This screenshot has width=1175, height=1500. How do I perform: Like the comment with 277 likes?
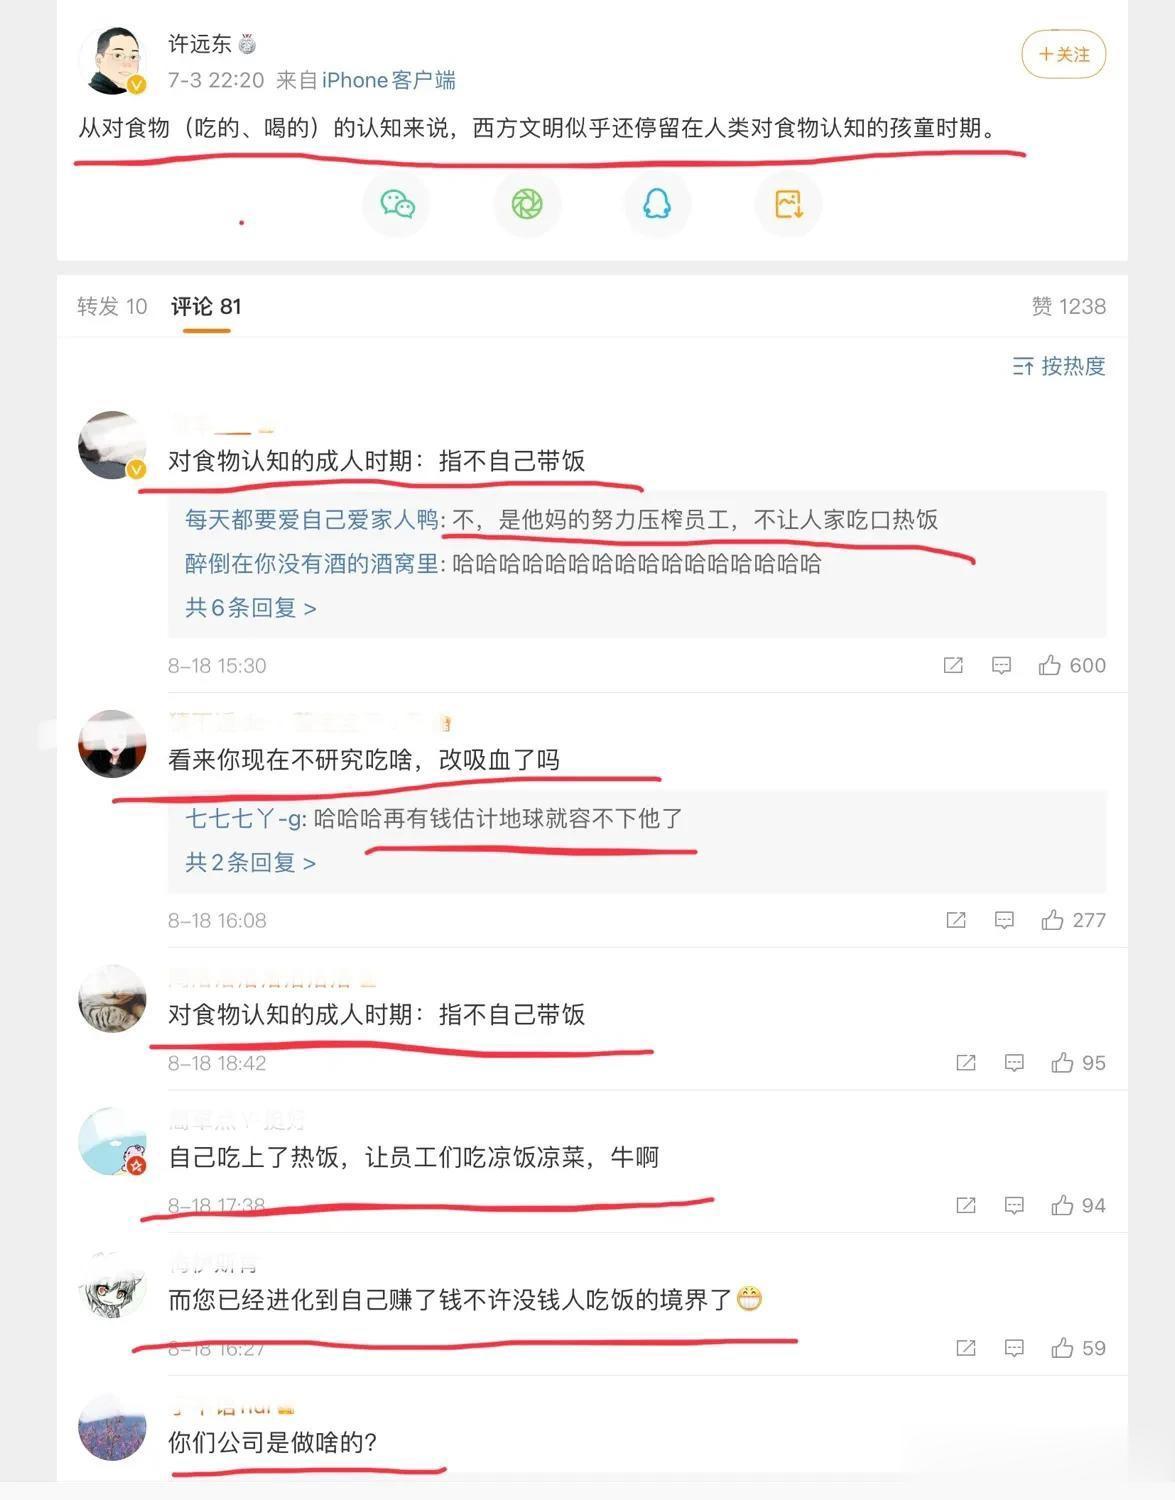coord(1073,920)
